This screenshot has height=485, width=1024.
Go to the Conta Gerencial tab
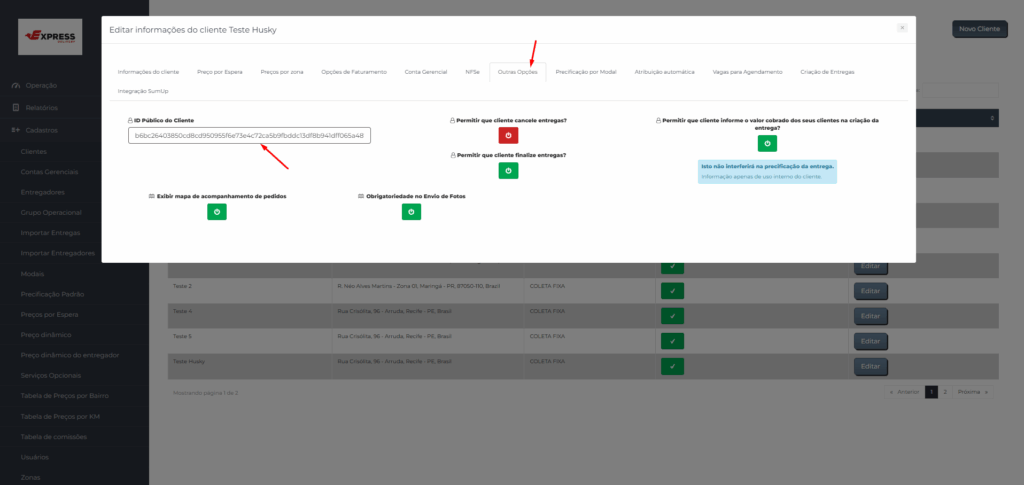pyautogui.click(x=426, y=72)
